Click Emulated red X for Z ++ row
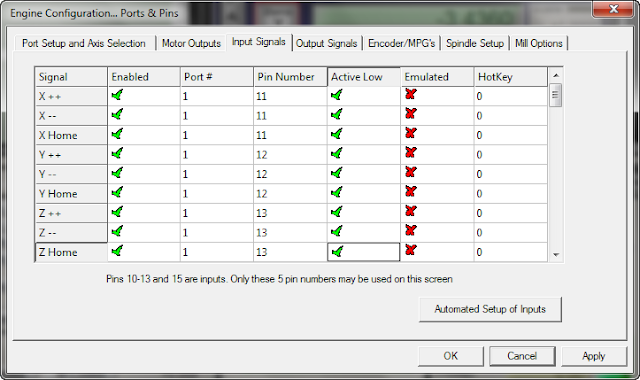 click(411, 211)
